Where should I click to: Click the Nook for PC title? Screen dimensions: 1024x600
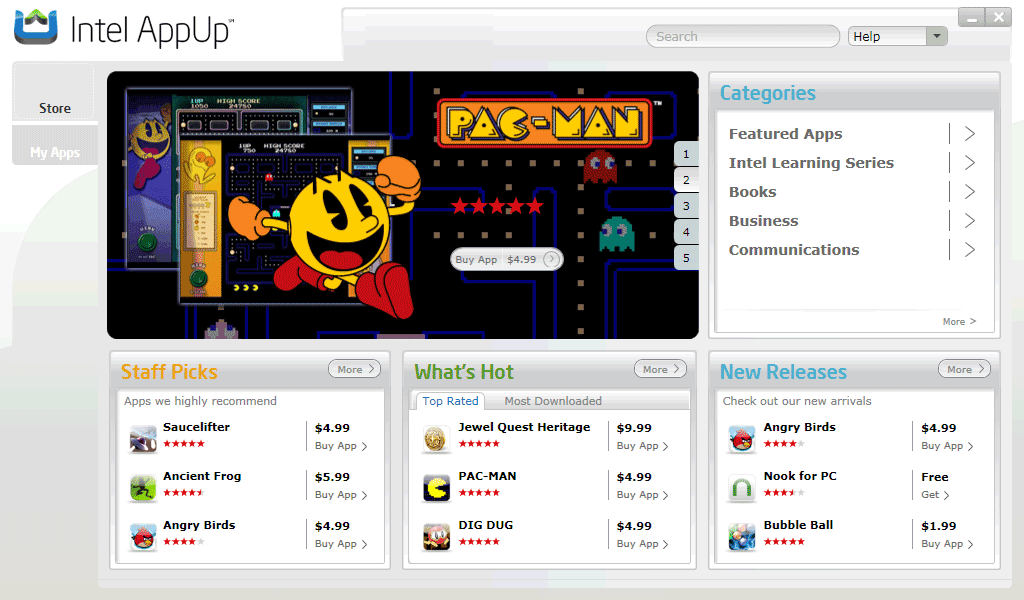tap(800, 476)
